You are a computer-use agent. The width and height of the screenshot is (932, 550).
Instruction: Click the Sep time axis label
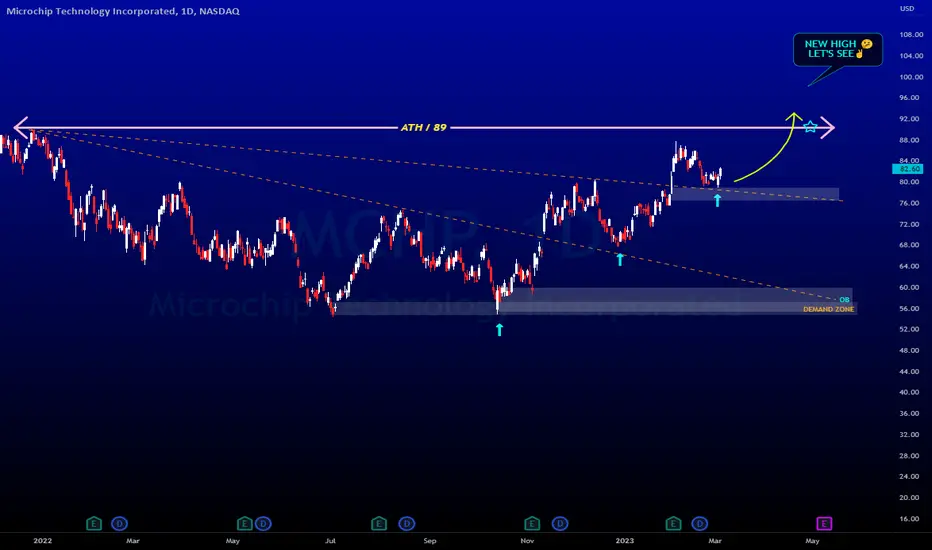430,541
